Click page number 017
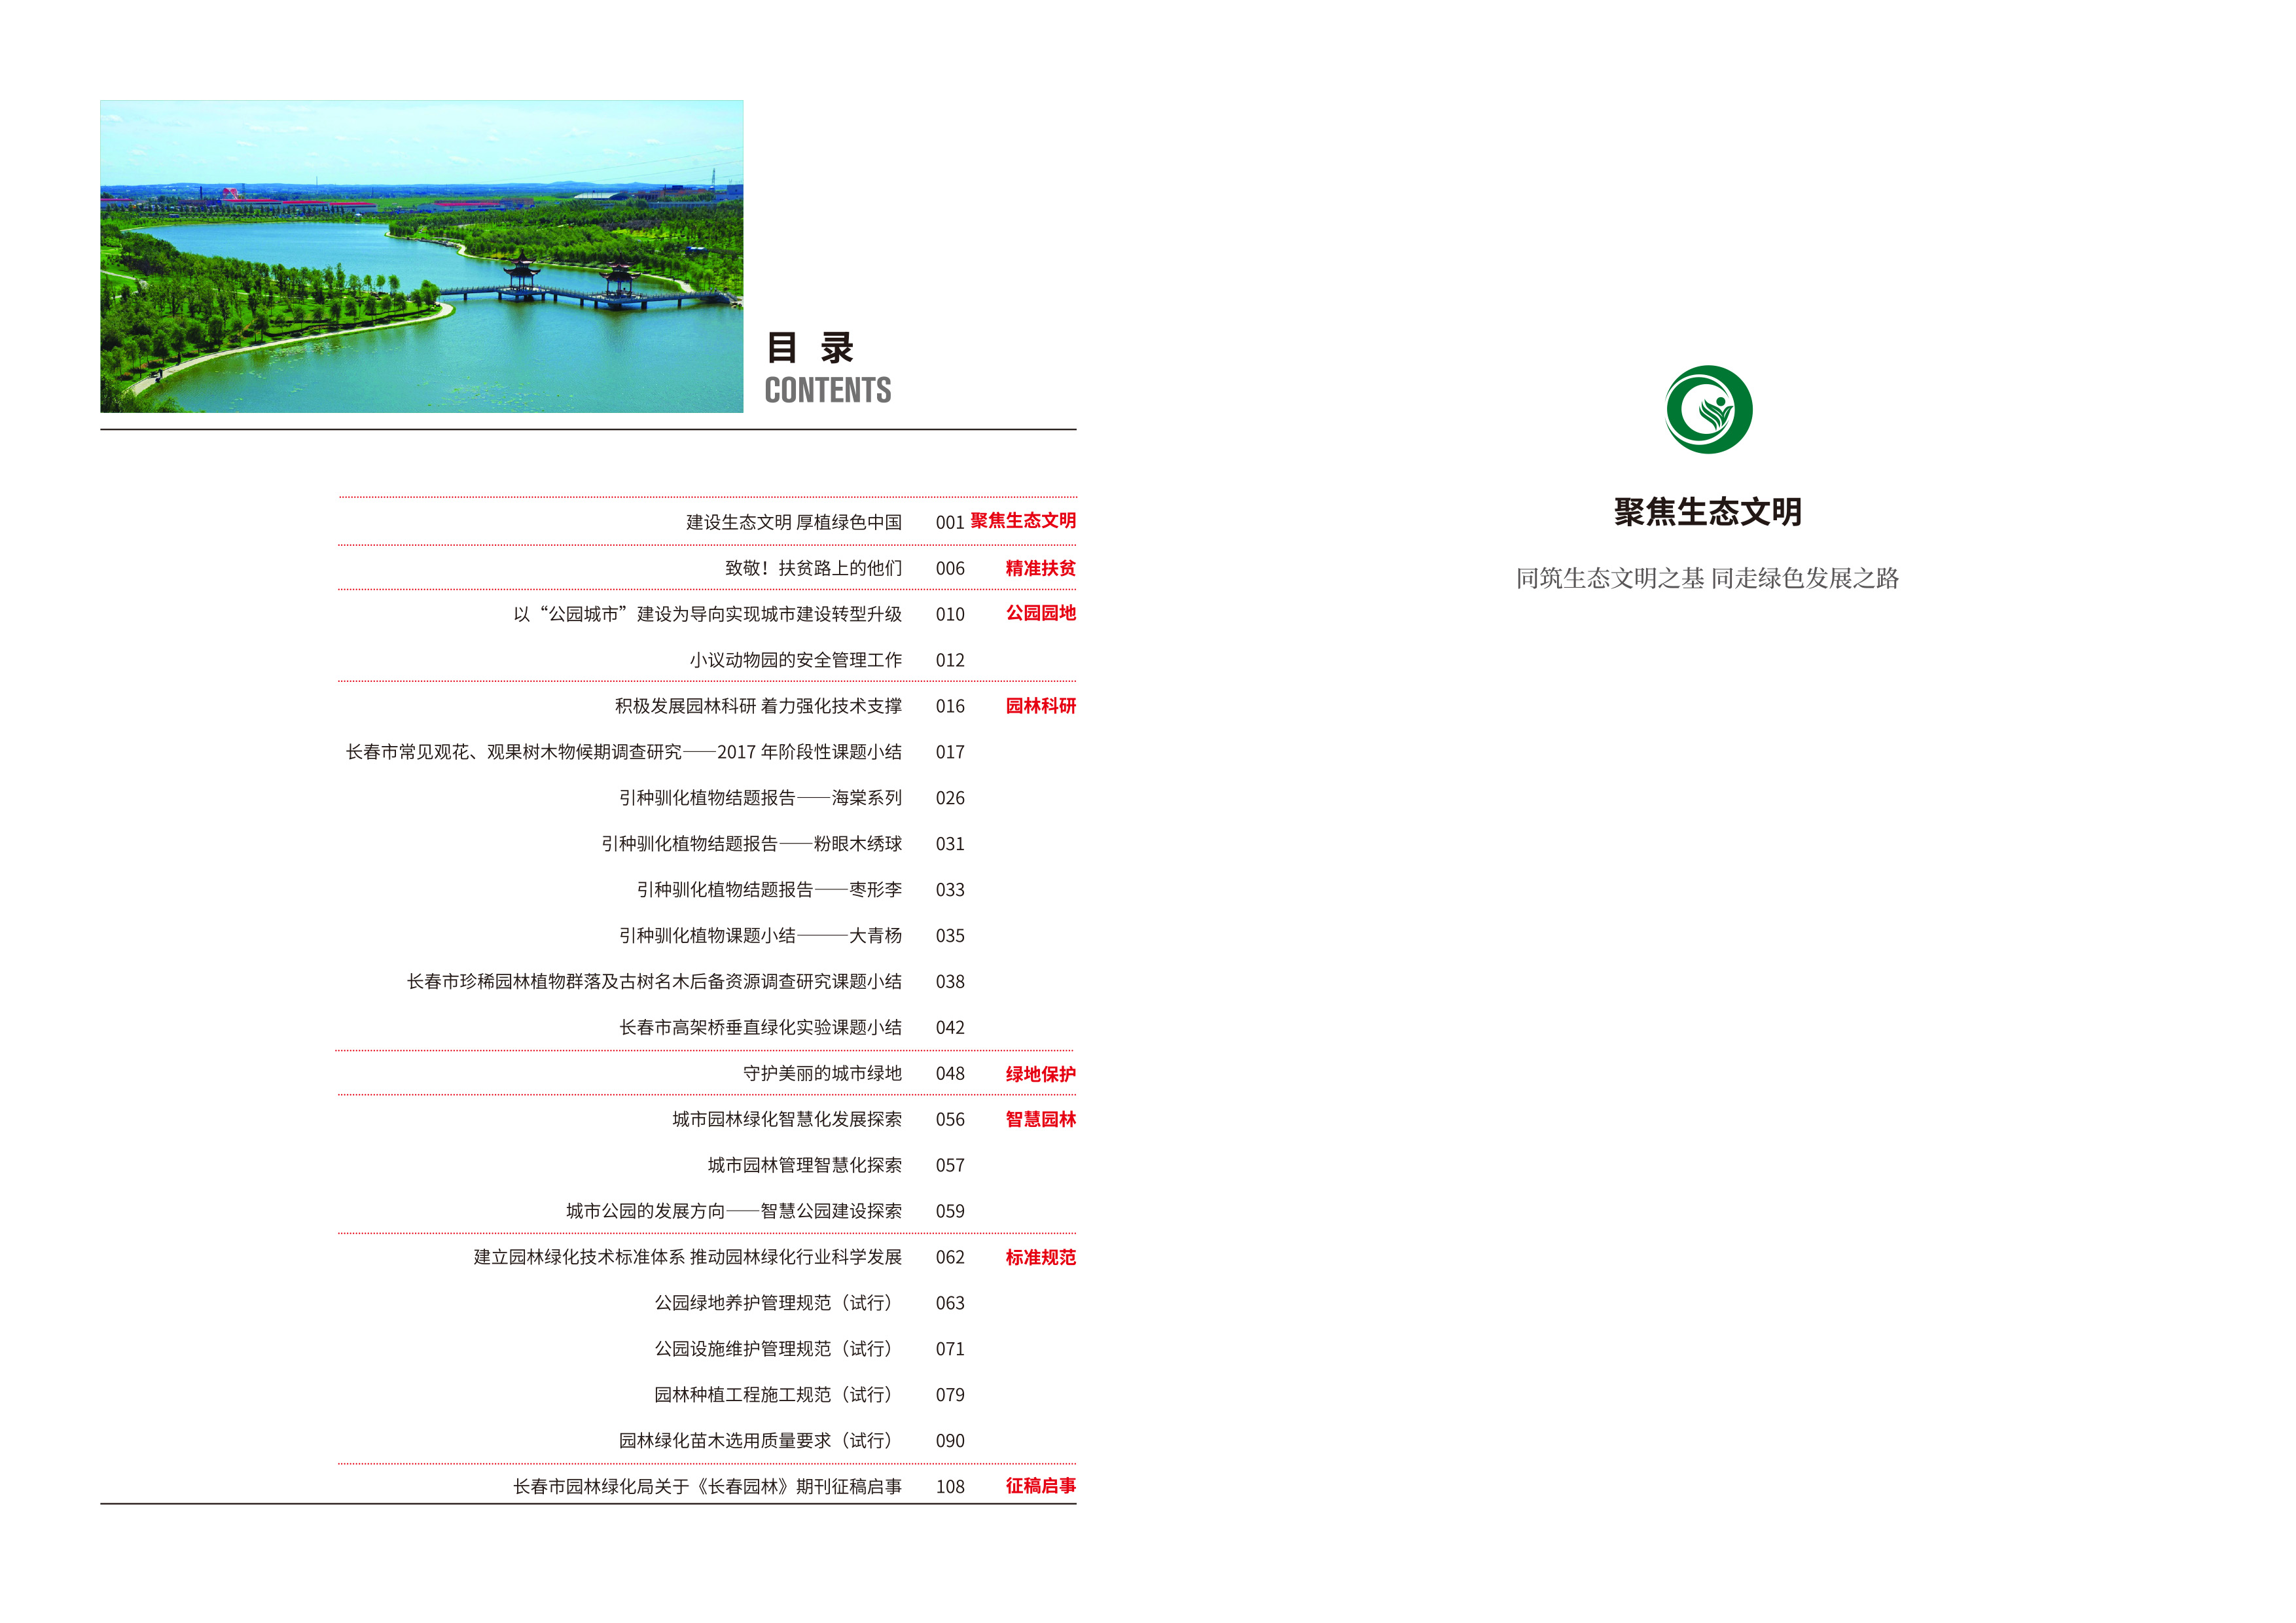Viewport: 2296px width, 1623px height. coord(950,752)
